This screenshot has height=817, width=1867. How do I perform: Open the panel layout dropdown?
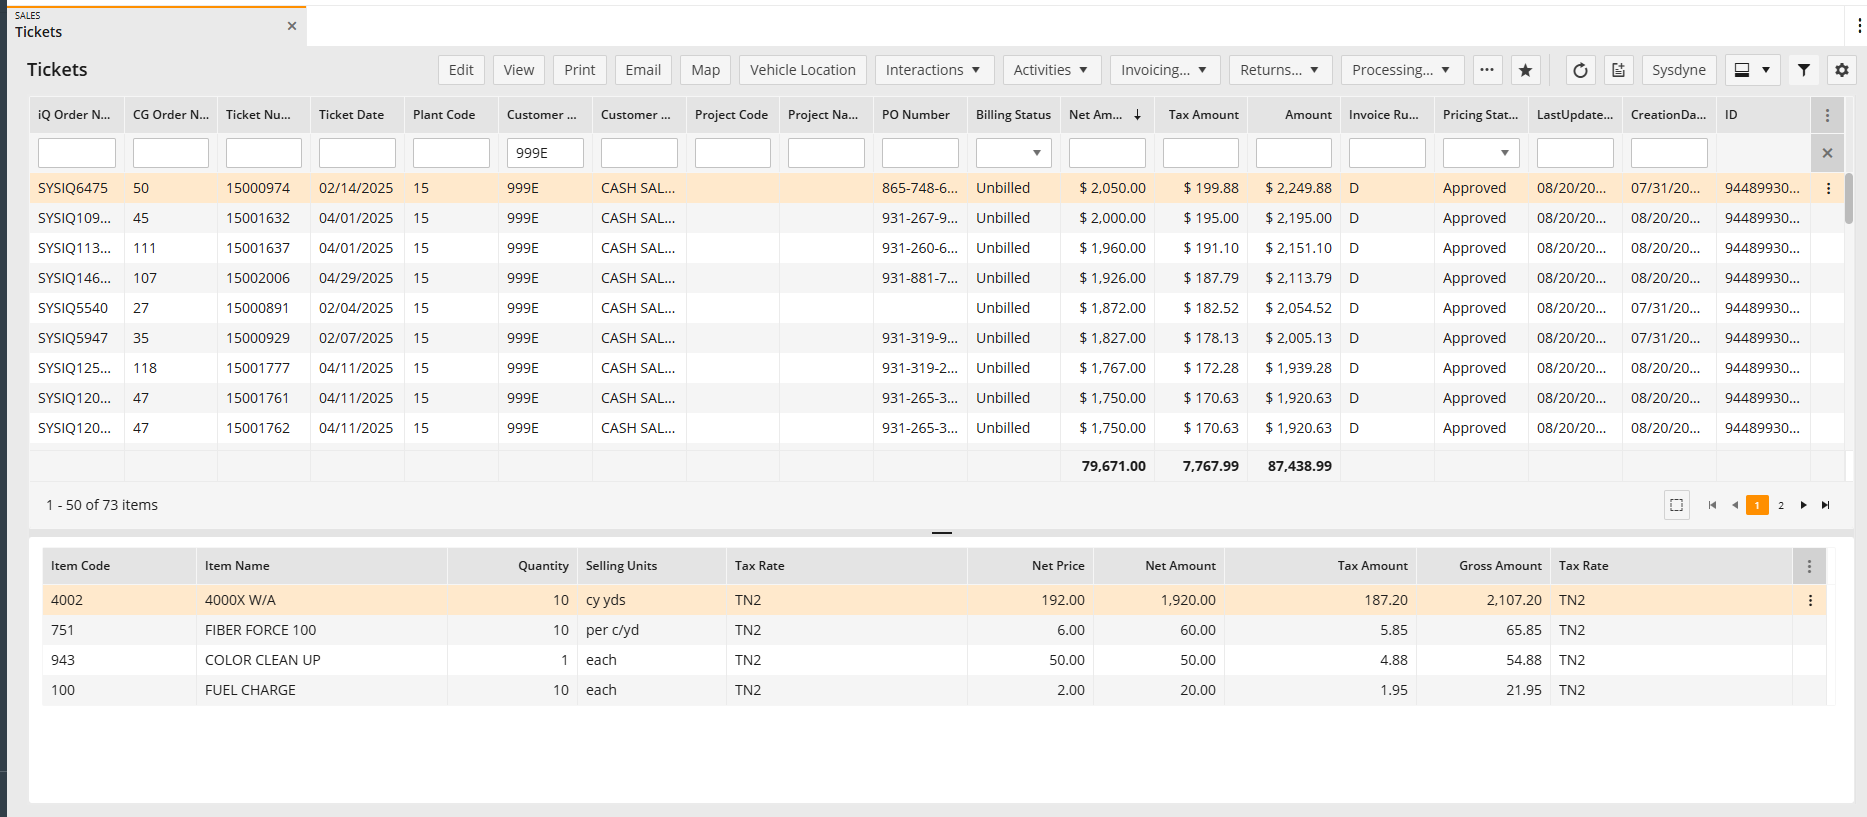(1752, 70)
